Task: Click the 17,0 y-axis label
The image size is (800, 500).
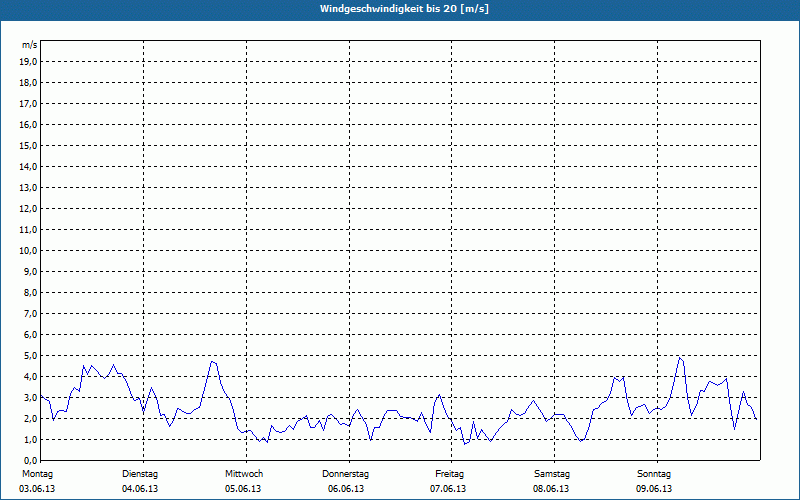Action: 29,104
